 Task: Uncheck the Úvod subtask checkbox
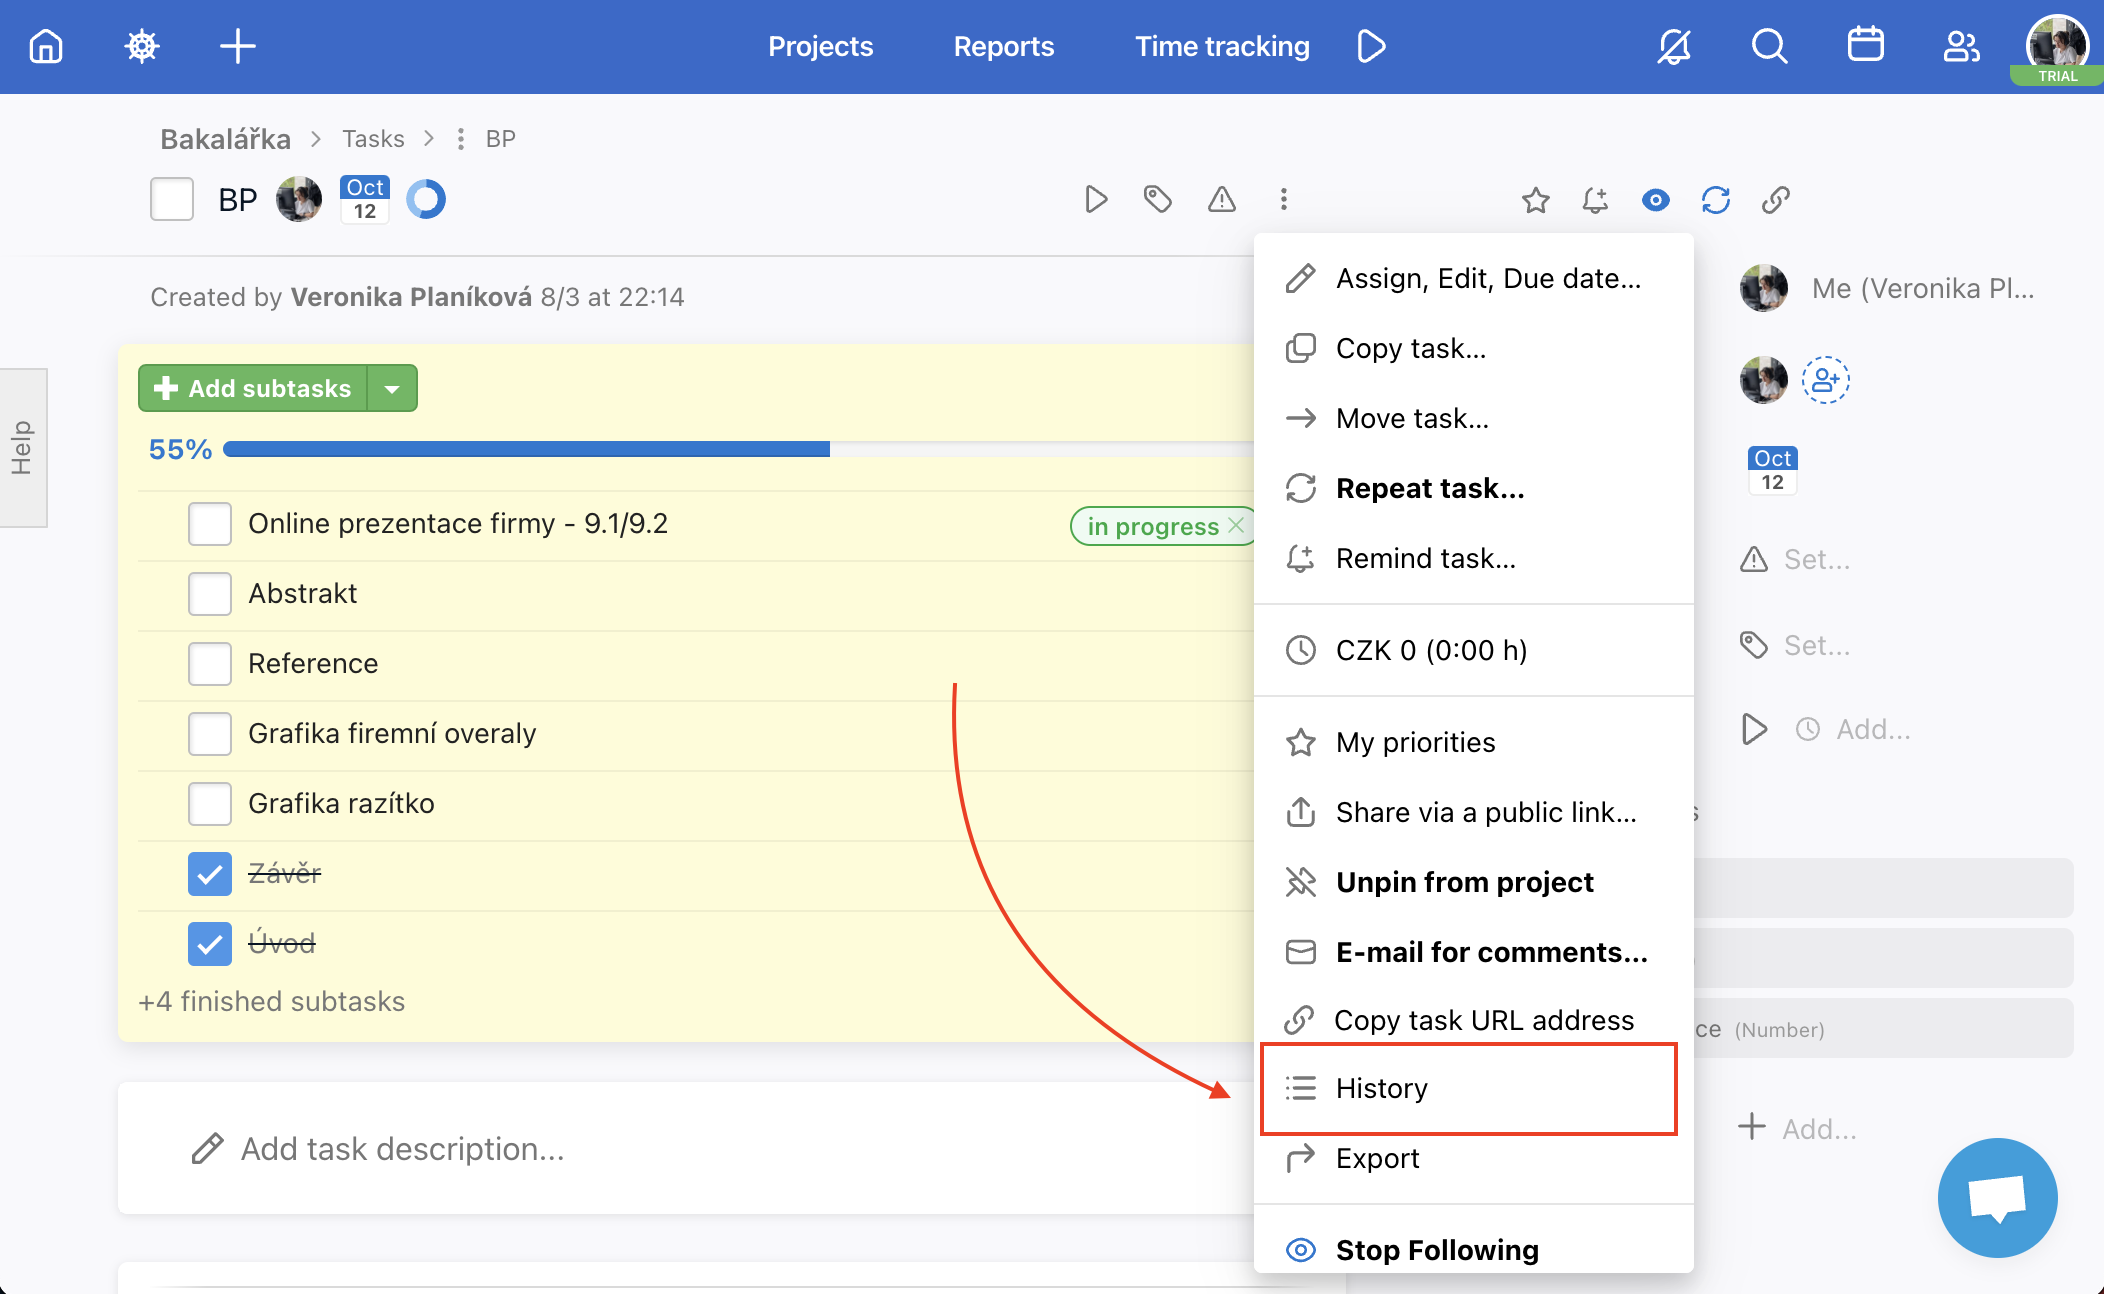click(x=210, y=944)
